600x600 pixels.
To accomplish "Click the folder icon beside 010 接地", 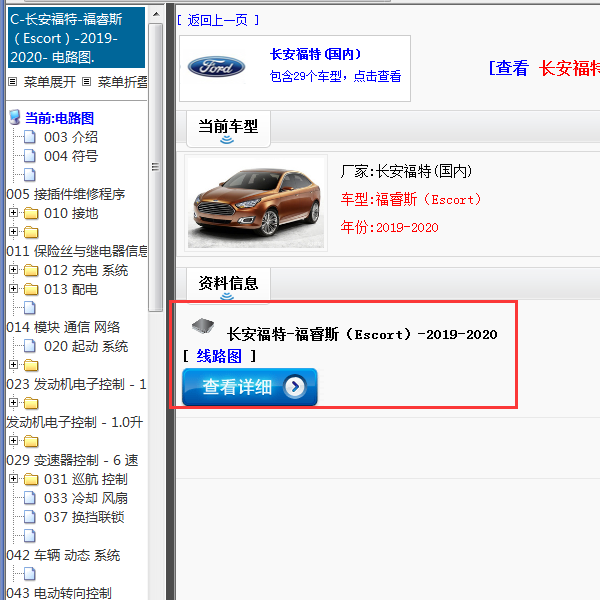I will [x=31, y=213].
